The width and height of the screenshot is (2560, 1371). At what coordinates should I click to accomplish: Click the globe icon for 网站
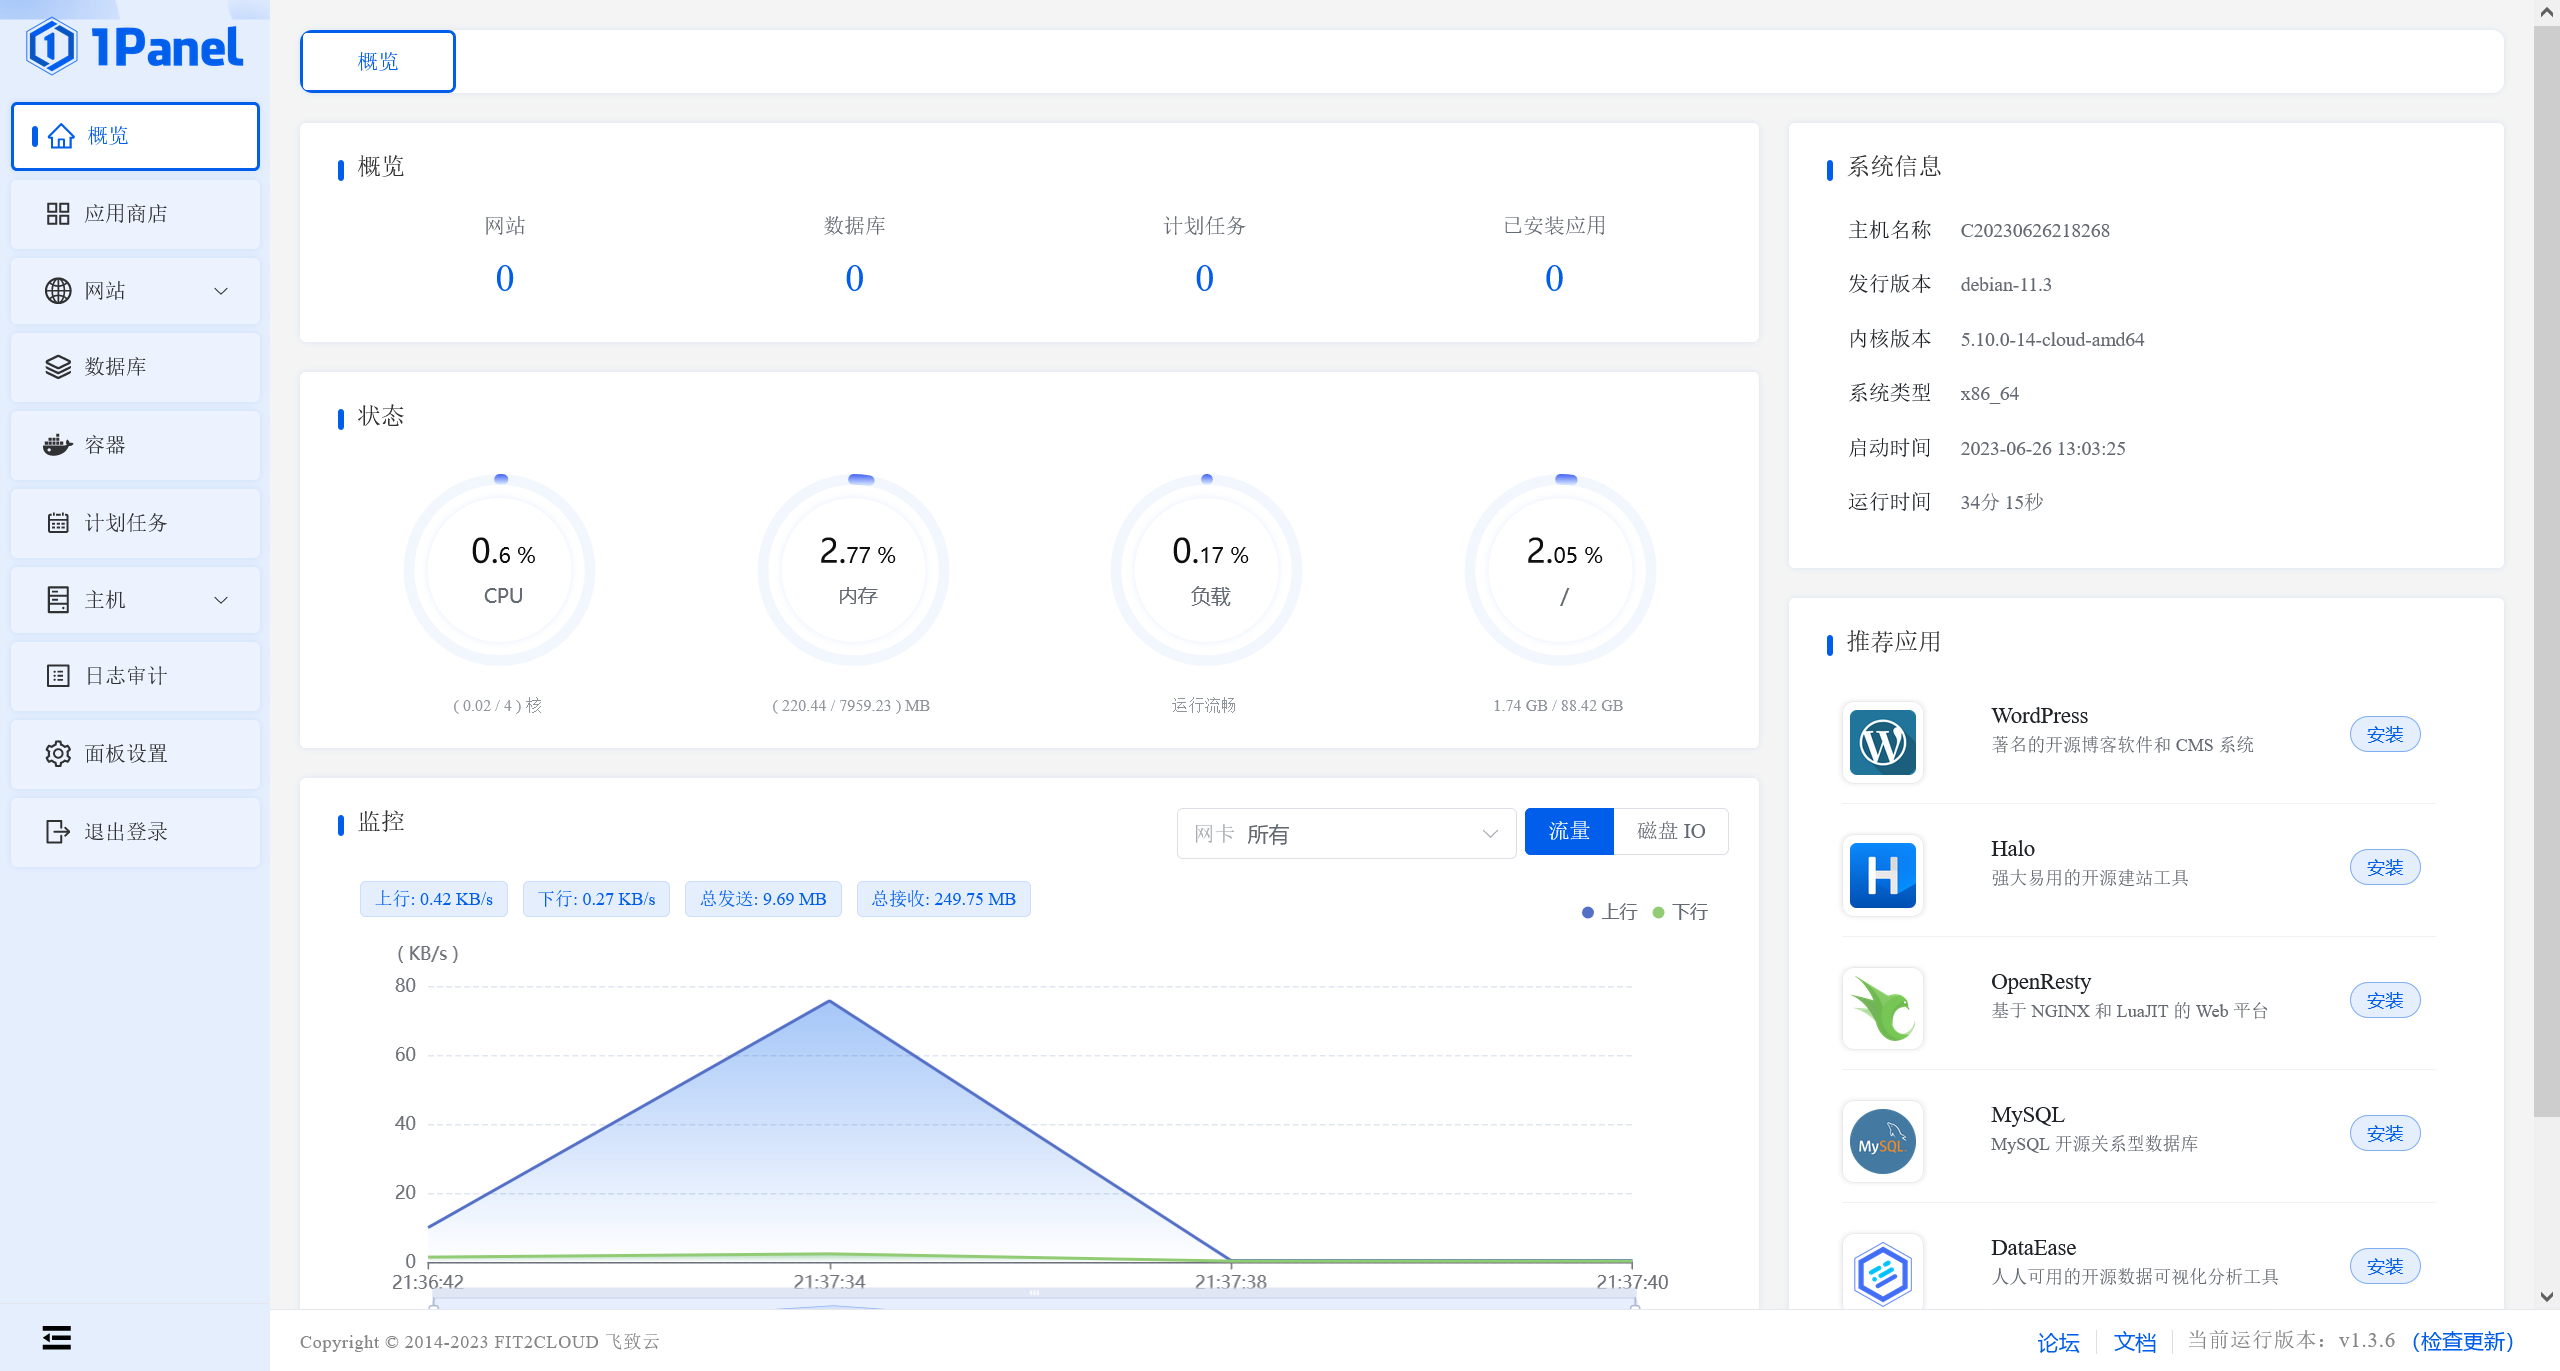pos(58,291)
